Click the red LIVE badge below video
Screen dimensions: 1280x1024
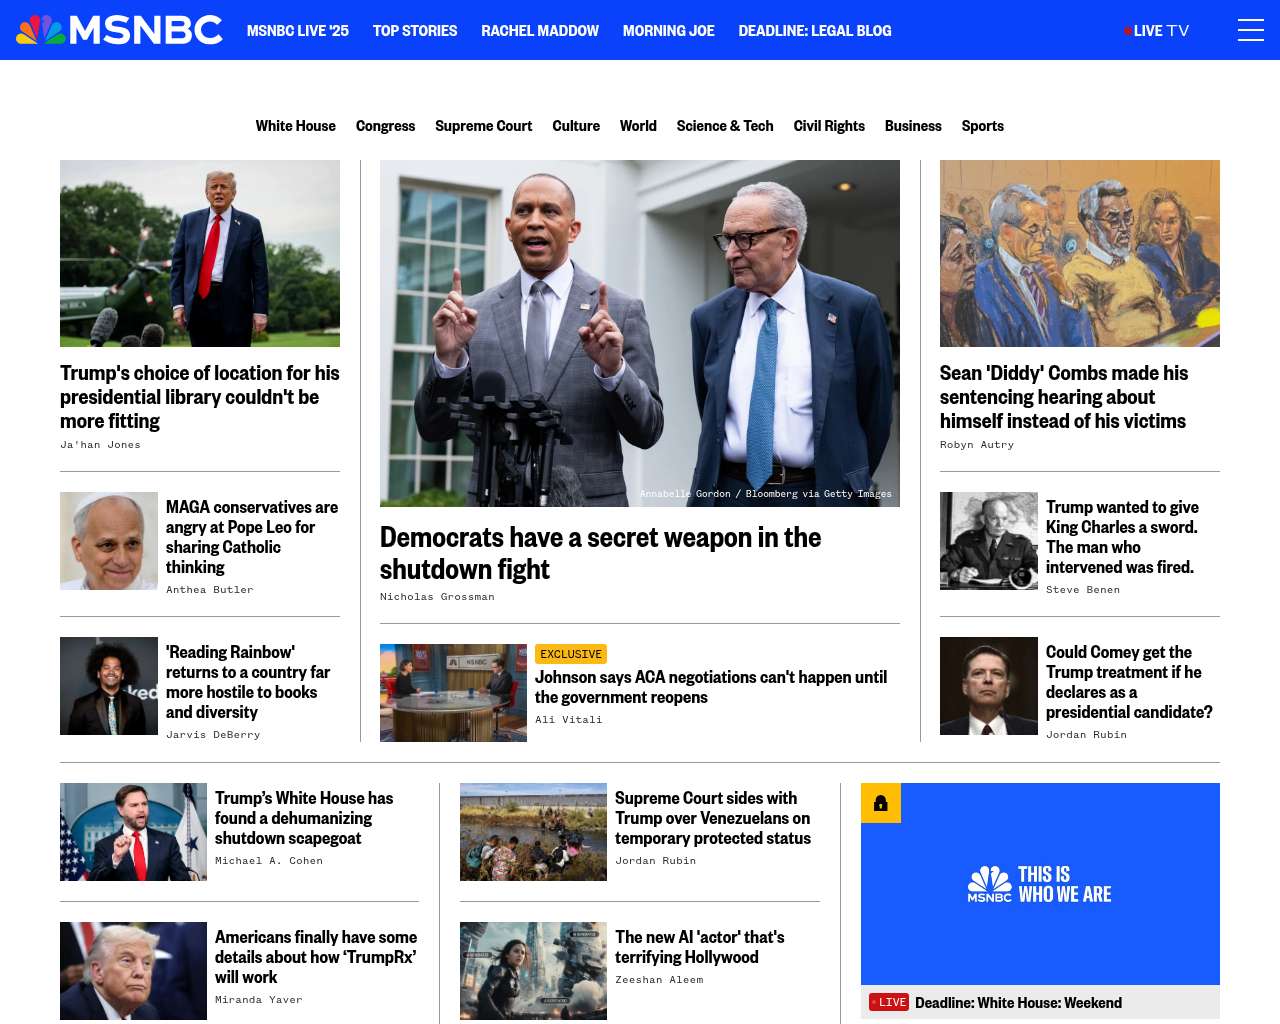pyautogui.click(x=889, y=1002)
